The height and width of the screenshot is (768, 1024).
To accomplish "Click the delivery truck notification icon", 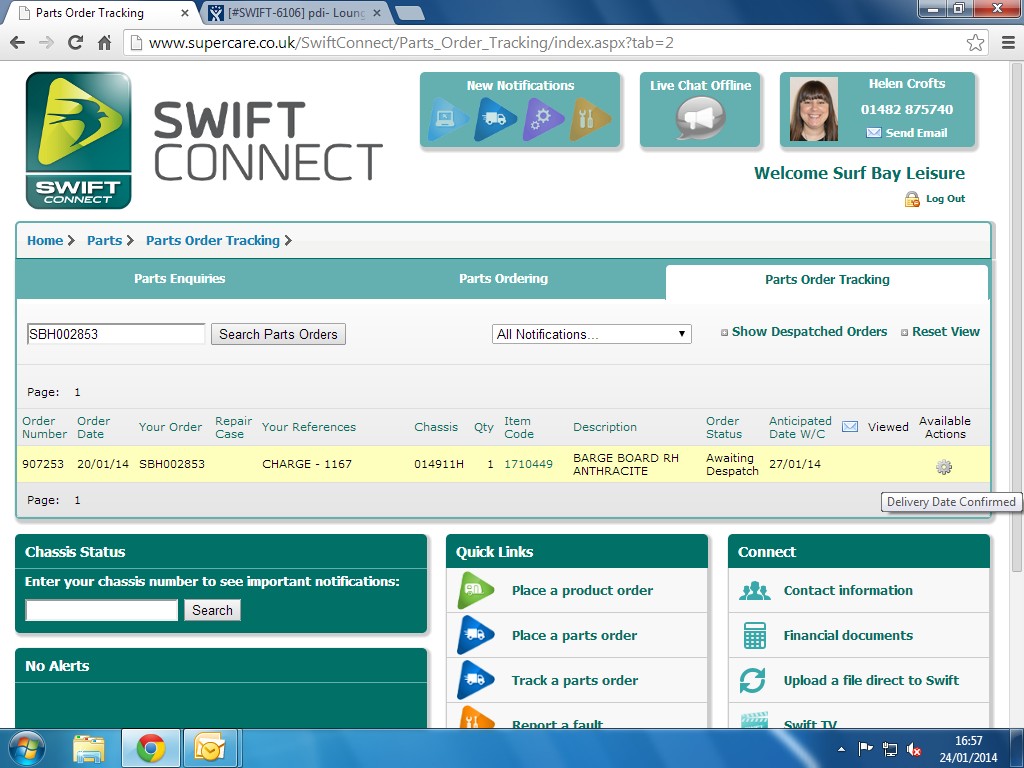I will coord(496,120).
